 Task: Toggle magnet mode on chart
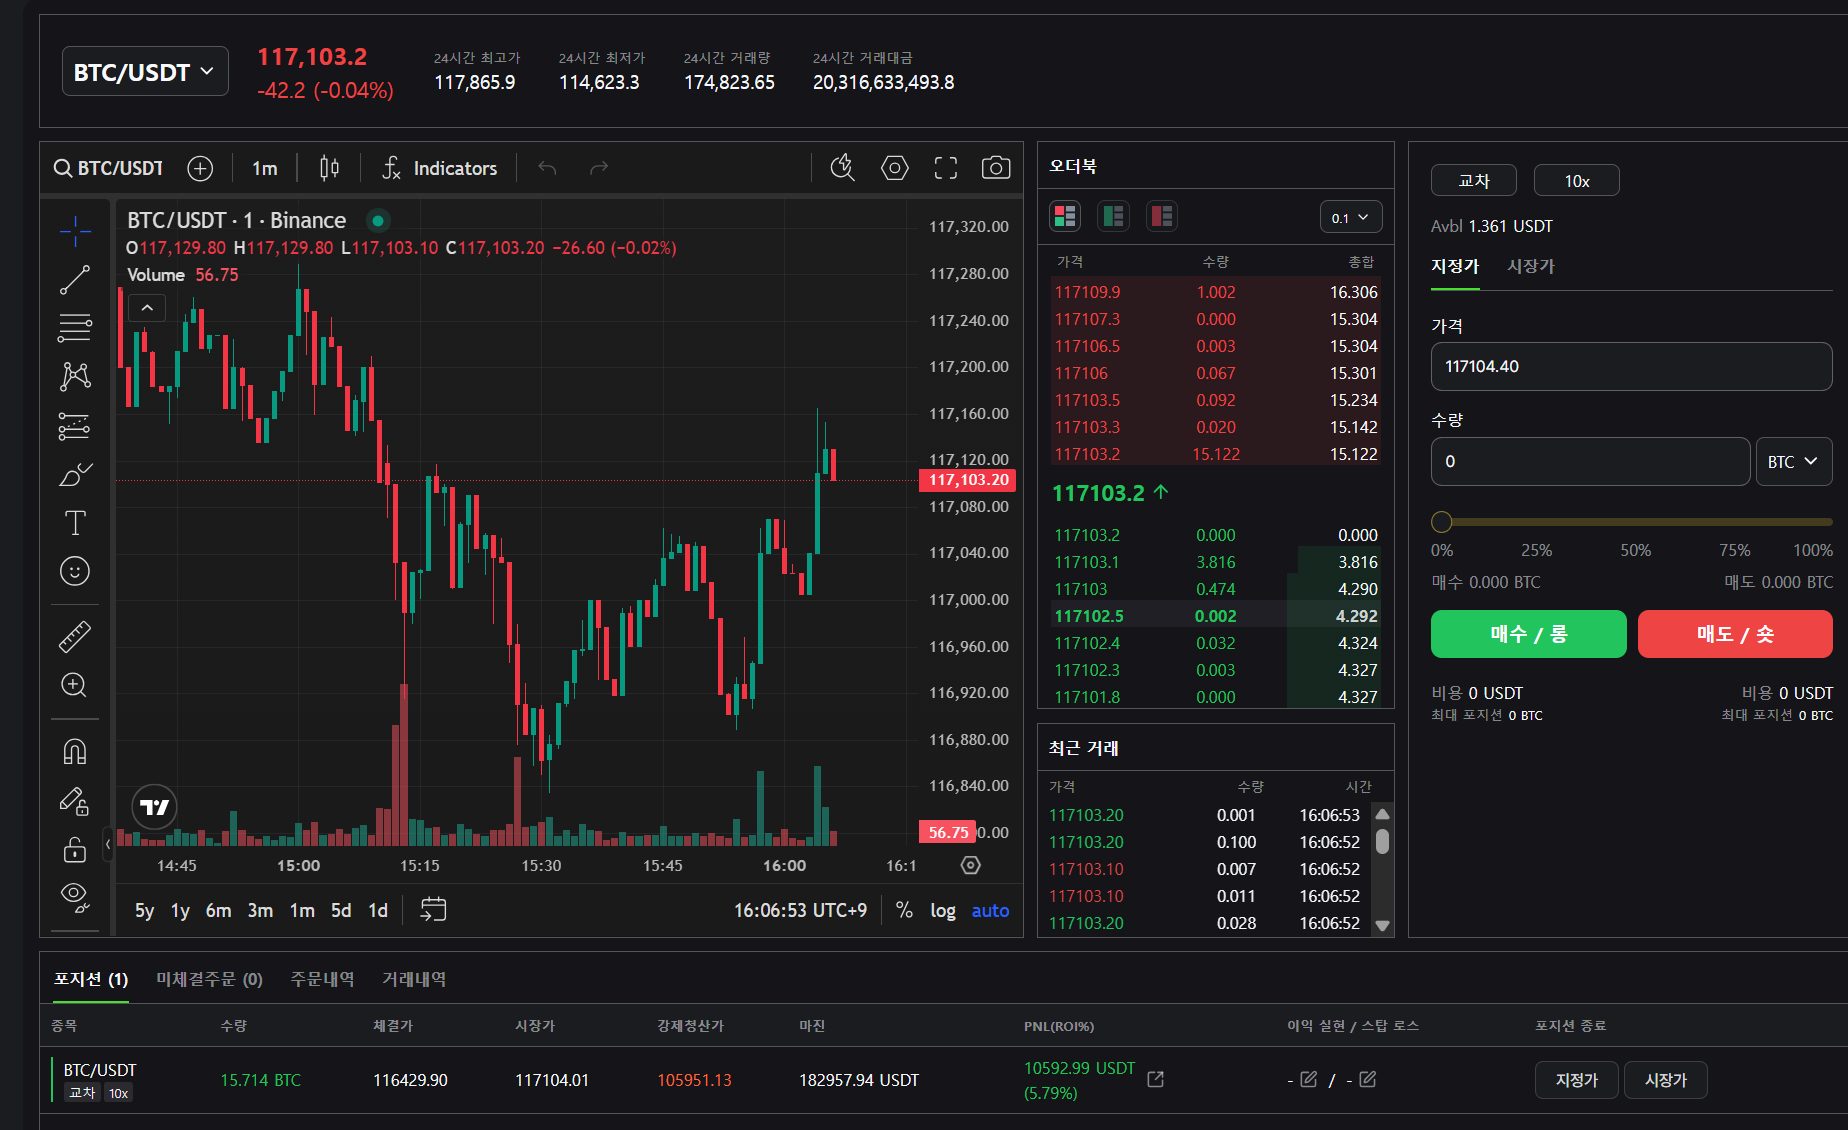click(75, 751)
